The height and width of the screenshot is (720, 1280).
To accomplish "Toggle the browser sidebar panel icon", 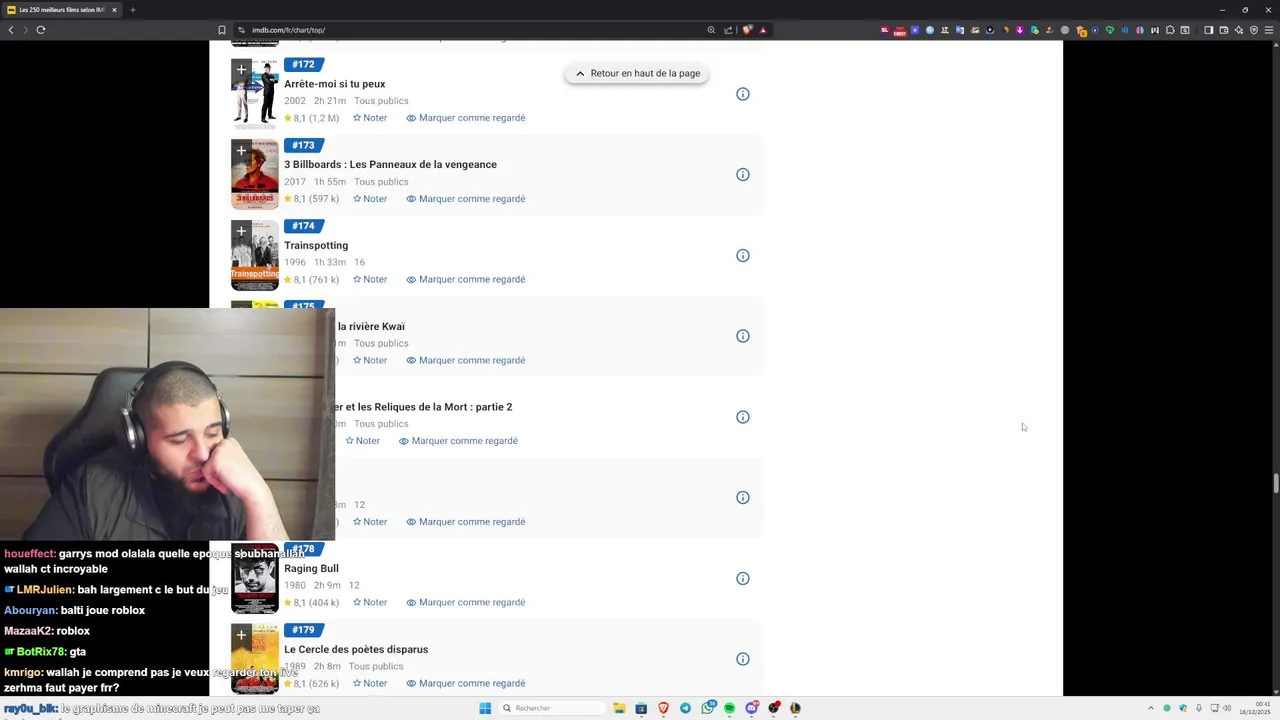I will (1208, 30).
